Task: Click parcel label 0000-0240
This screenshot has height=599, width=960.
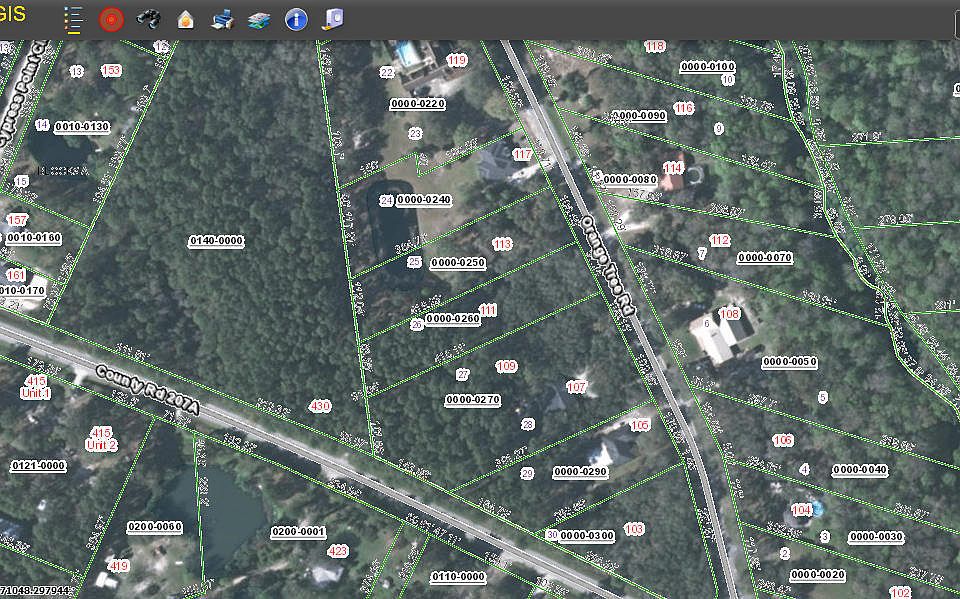Action: point(424,200)
